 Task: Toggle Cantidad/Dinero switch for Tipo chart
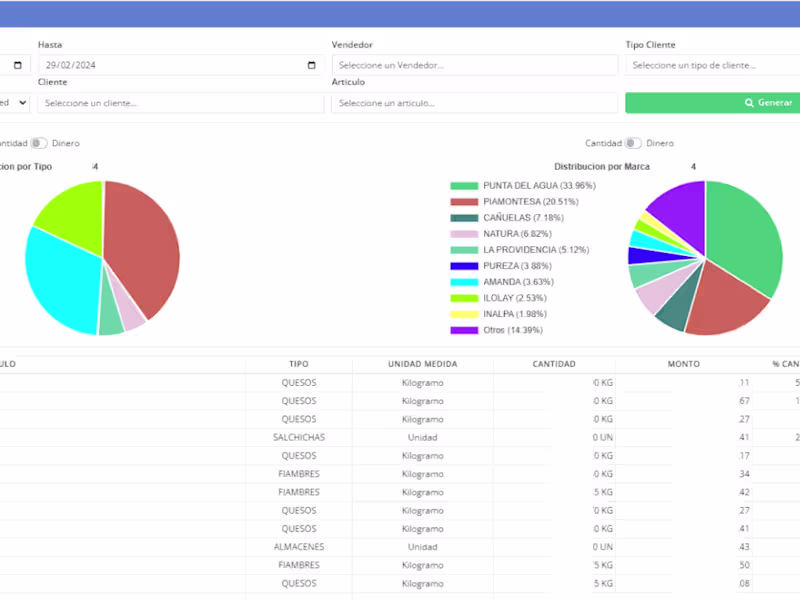point(39,143)
